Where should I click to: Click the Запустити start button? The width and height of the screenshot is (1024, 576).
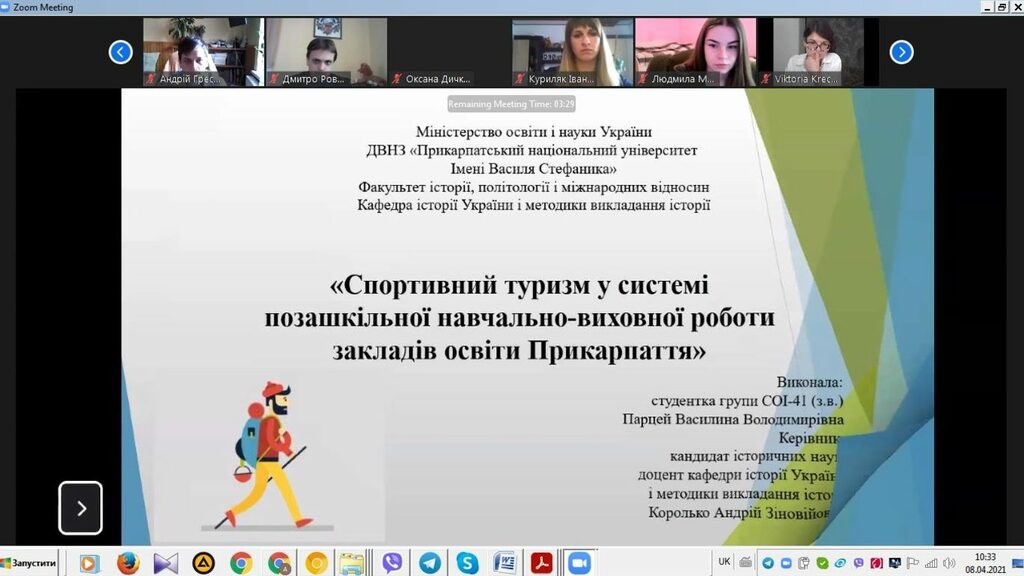[x=29, y=563]
